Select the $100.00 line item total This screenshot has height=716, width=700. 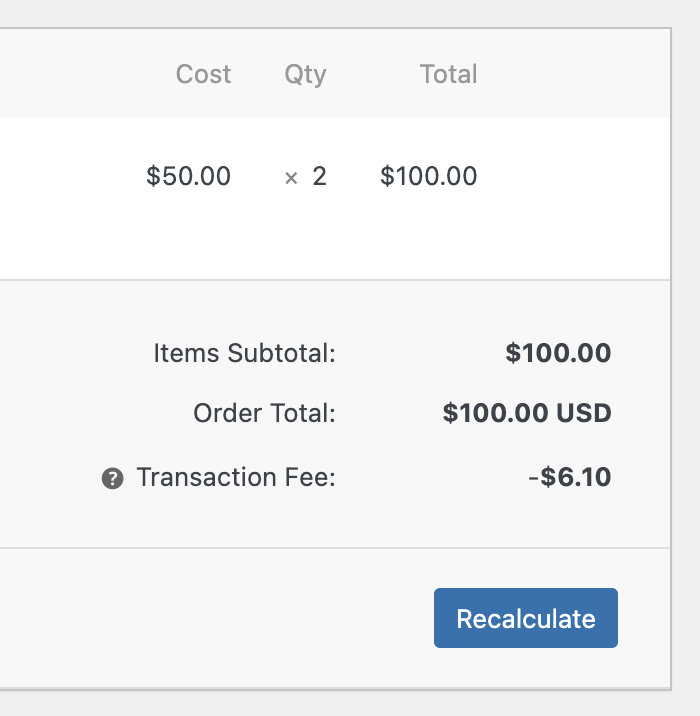click(x=428, y=177)
